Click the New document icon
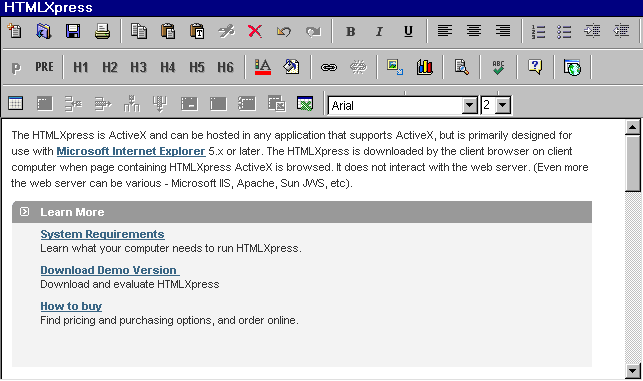The width and height of the screenshot is (643, 381). point(15,31)
